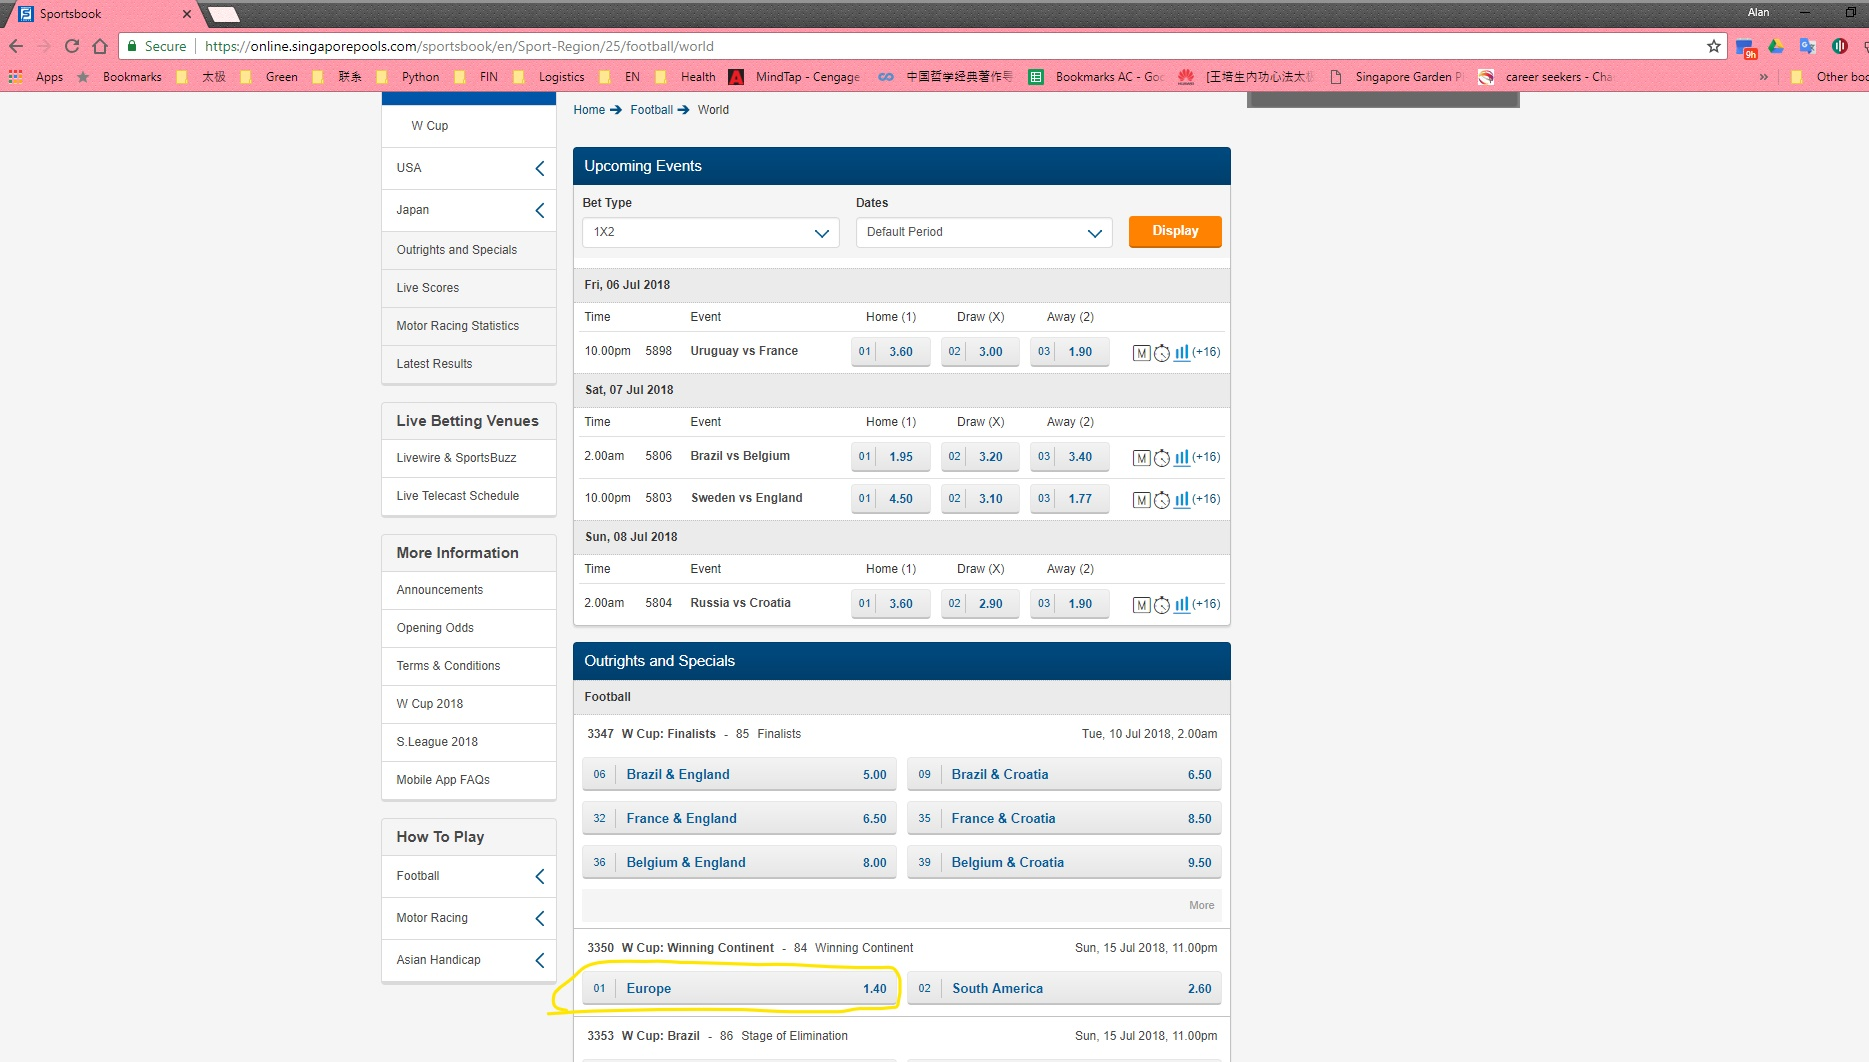Select Croatia away win at 1.90

[1070, 604]
